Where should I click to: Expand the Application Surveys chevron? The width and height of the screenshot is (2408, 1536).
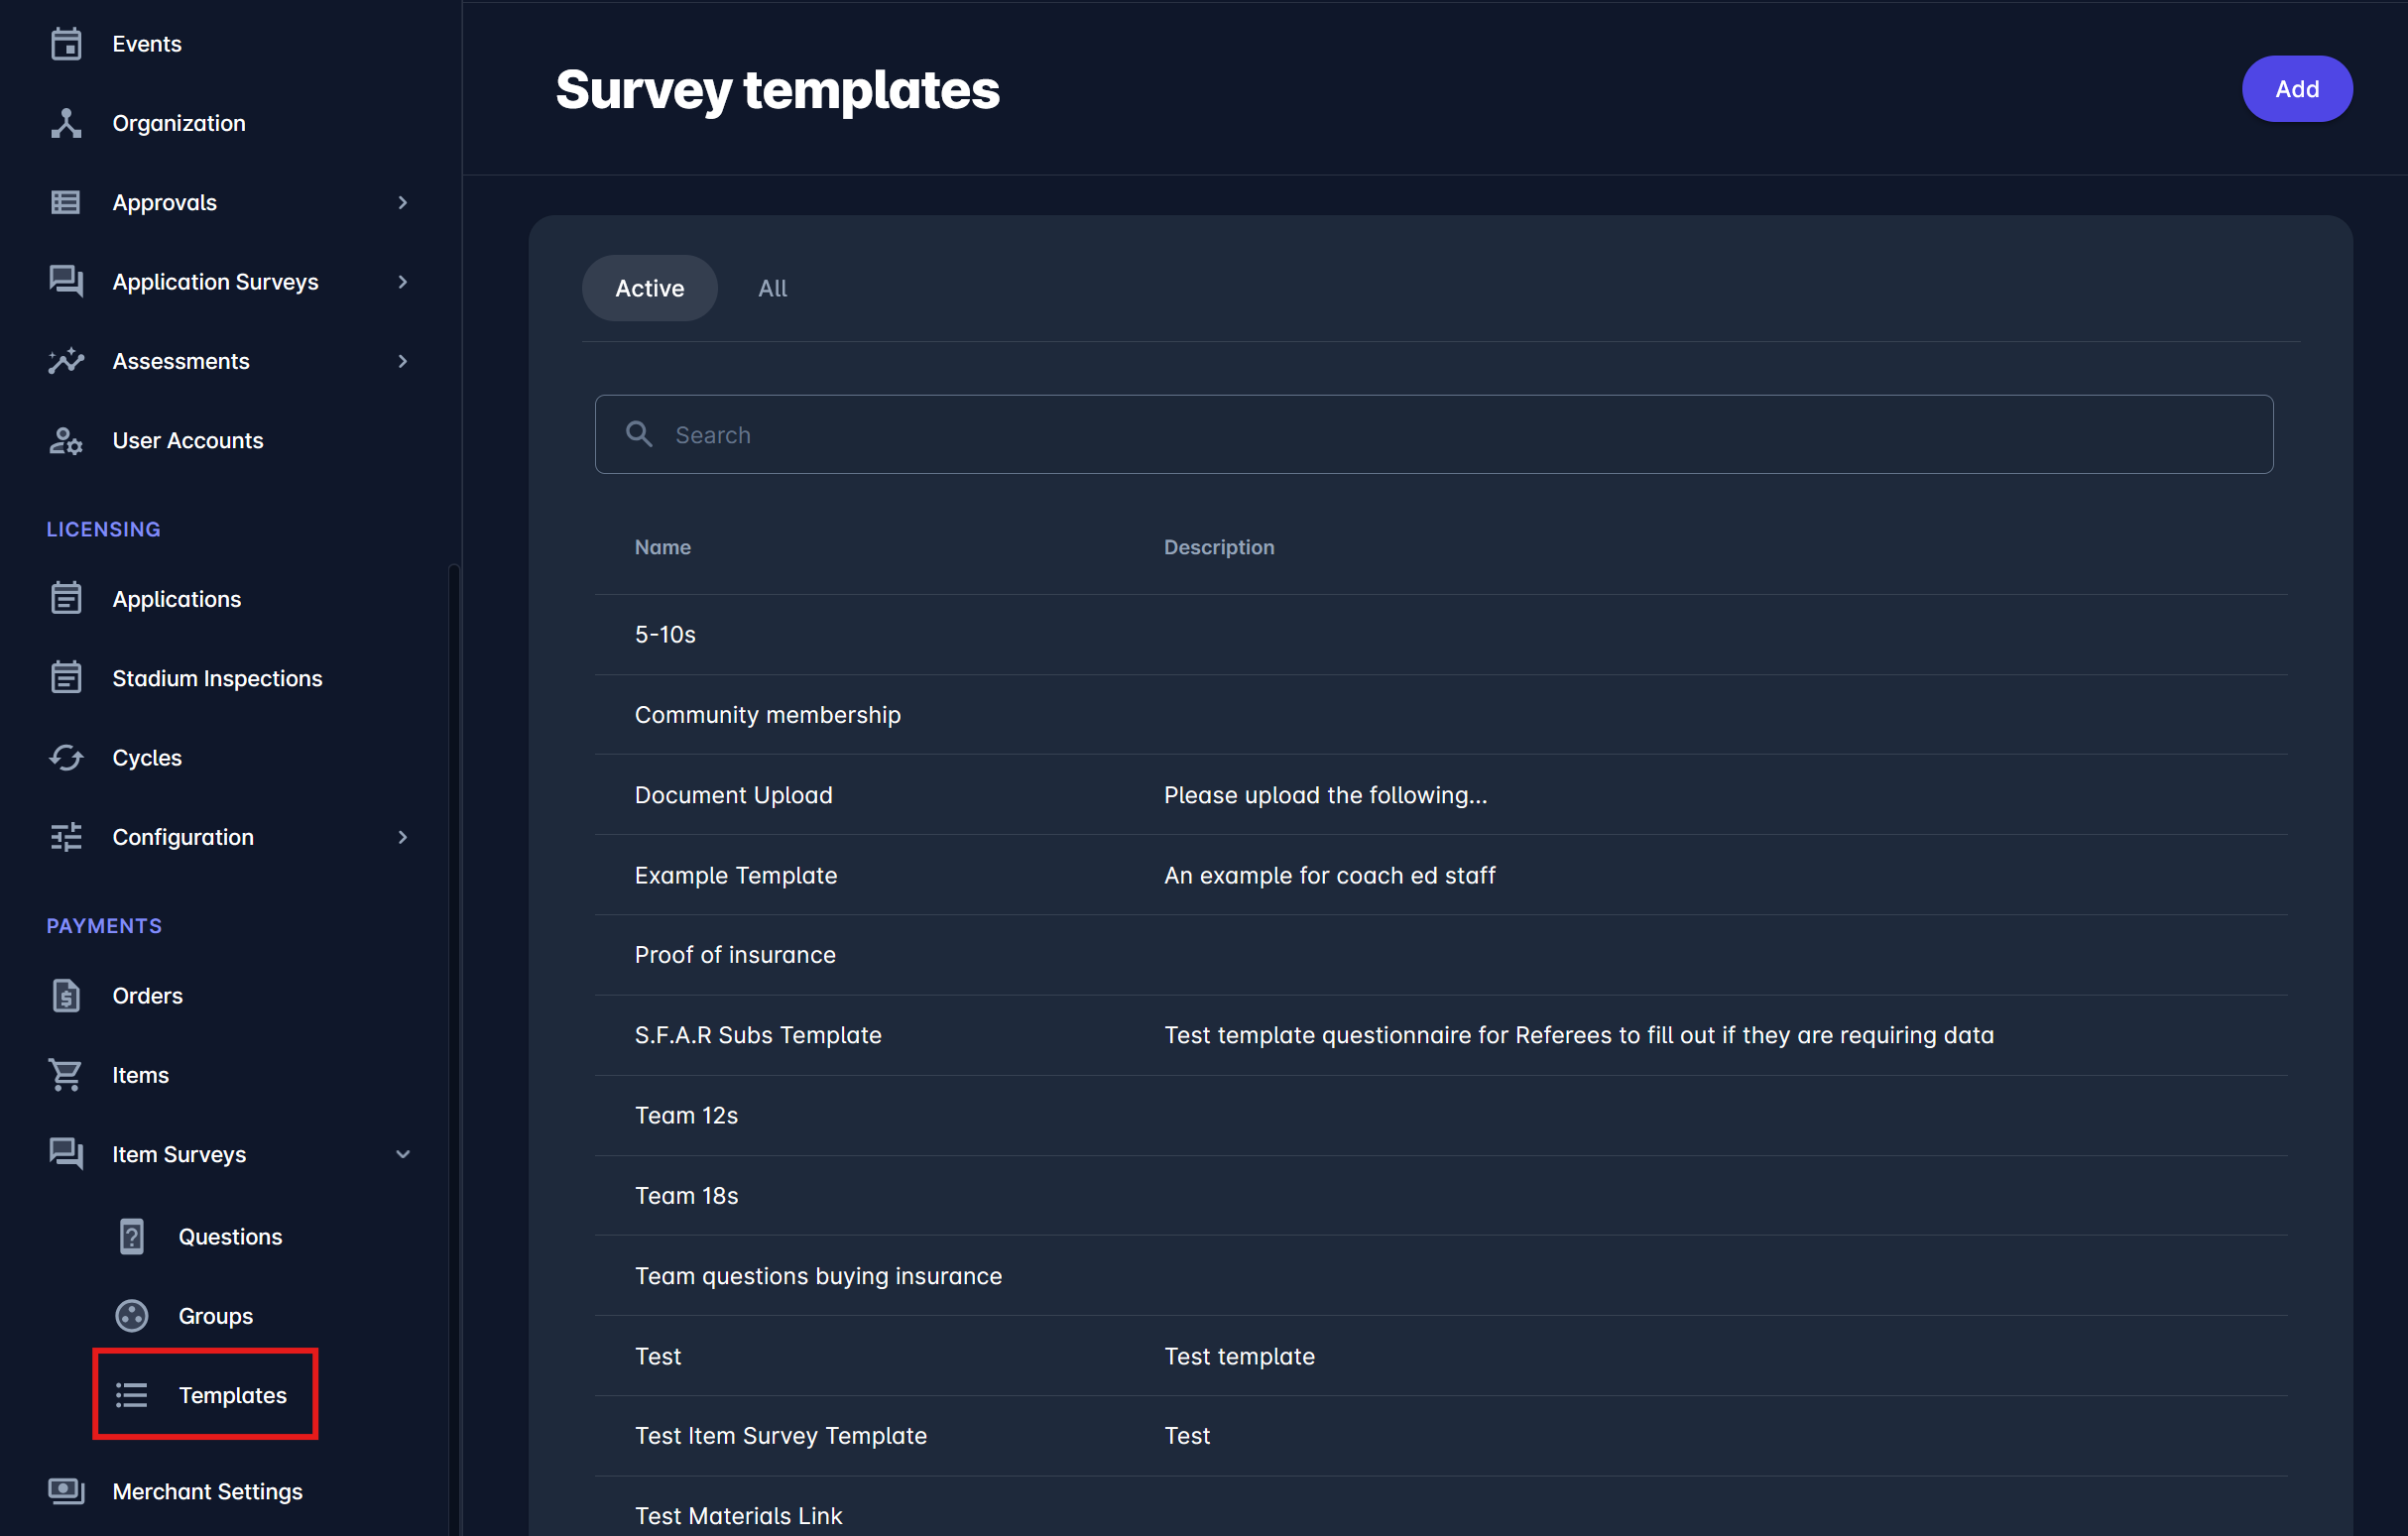pyautogui.click(x=403, y=282)
